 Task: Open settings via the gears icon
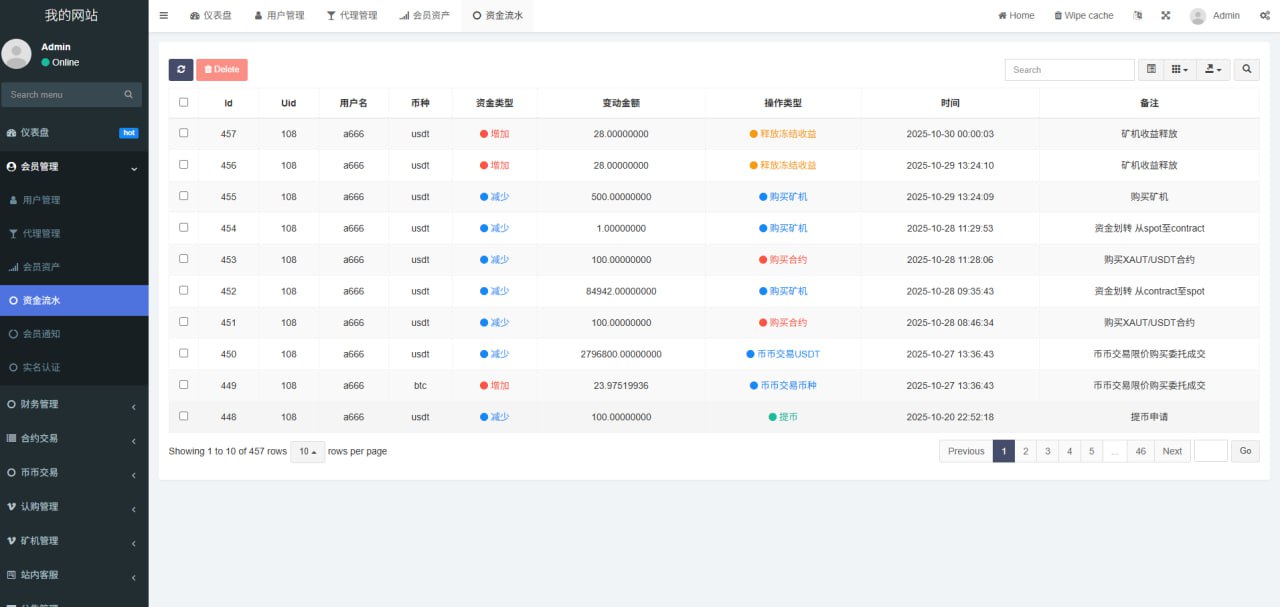pyautogui.click(x=1265, y=16)
